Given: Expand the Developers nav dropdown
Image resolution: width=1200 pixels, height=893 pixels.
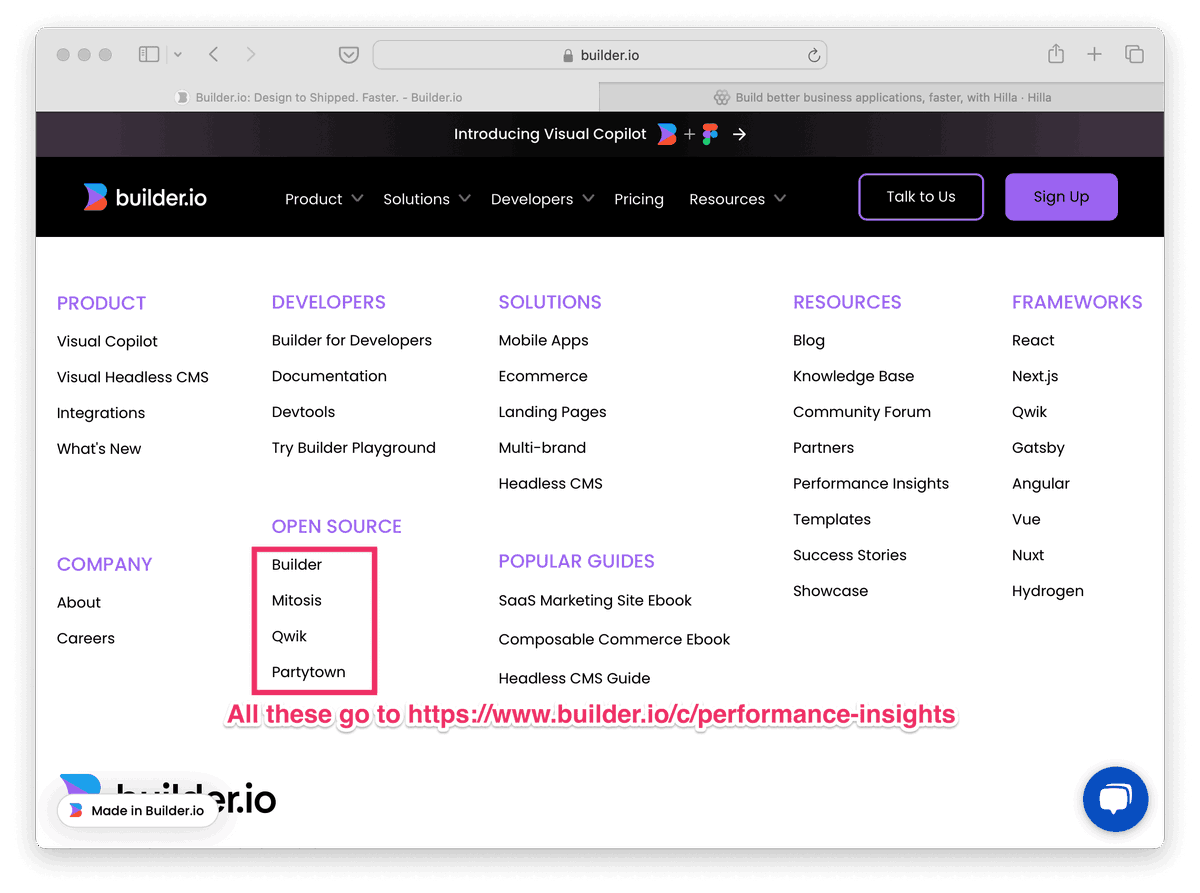Looking at the screenshot, I should click(543, 199).
